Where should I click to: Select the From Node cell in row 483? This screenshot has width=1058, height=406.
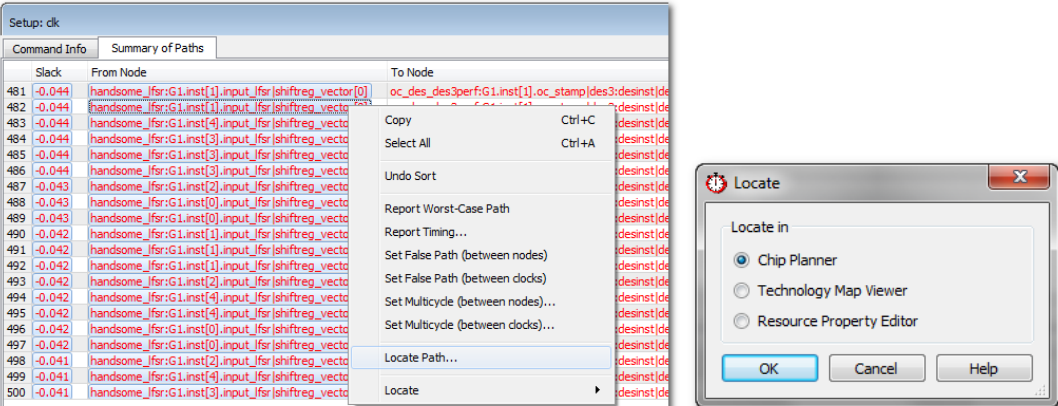pos(219,123)
